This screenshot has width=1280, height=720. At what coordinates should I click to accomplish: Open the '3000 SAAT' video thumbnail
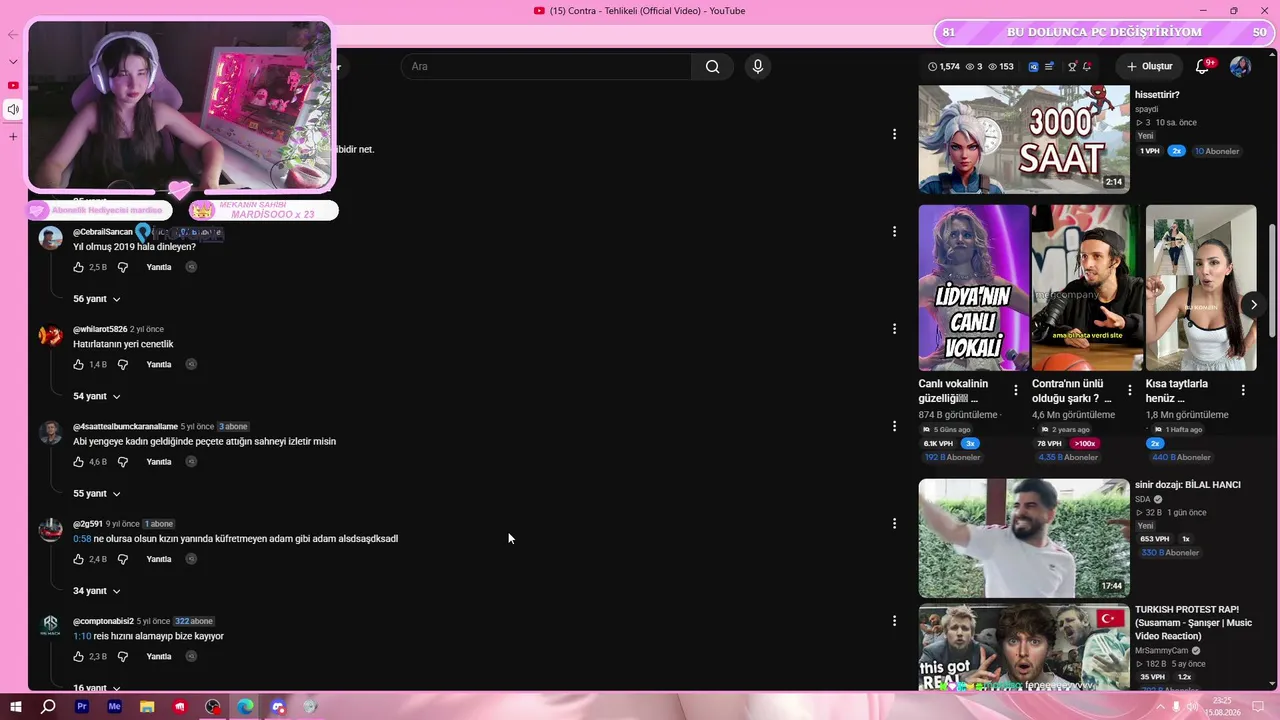pos(1024,139)
